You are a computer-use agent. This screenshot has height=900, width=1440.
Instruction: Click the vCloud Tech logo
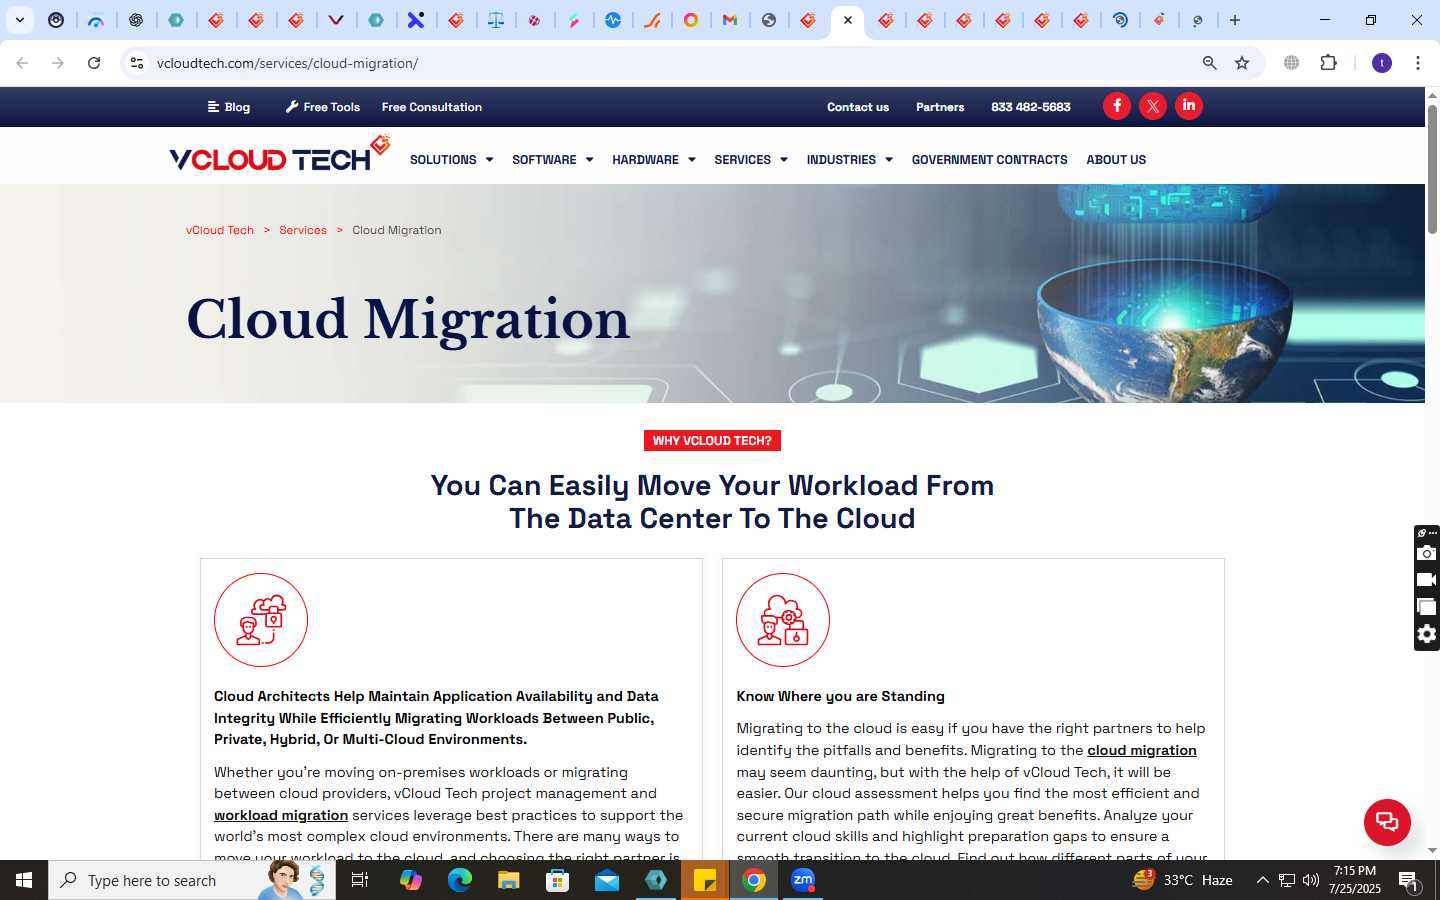coord(280,155)
